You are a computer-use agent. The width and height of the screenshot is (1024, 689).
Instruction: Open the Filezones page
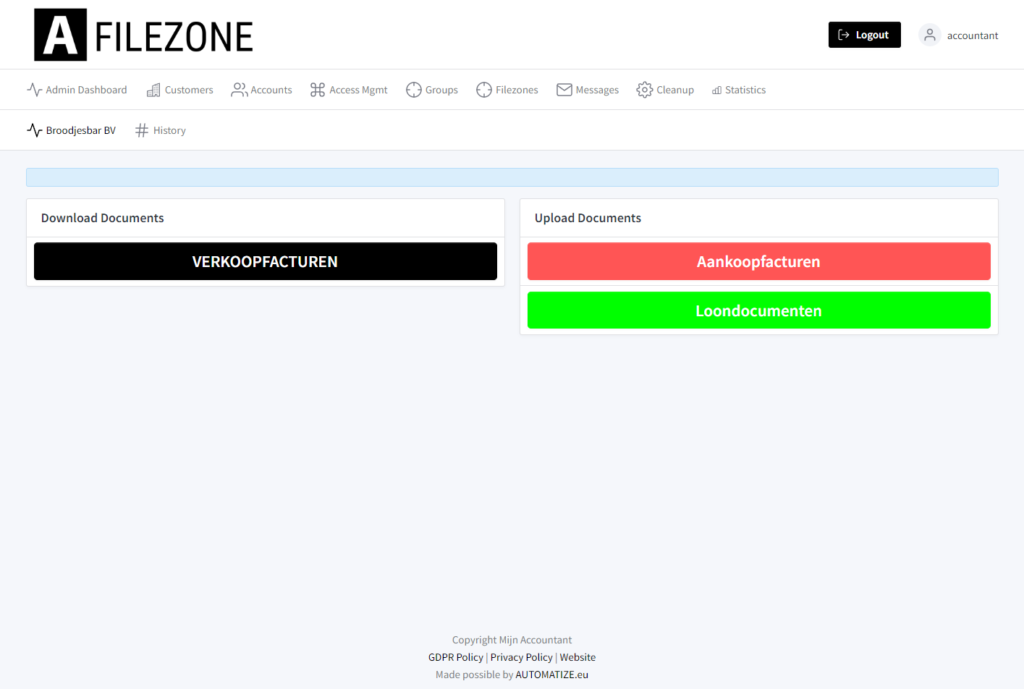pyautogui.click(x=507, y=89)
